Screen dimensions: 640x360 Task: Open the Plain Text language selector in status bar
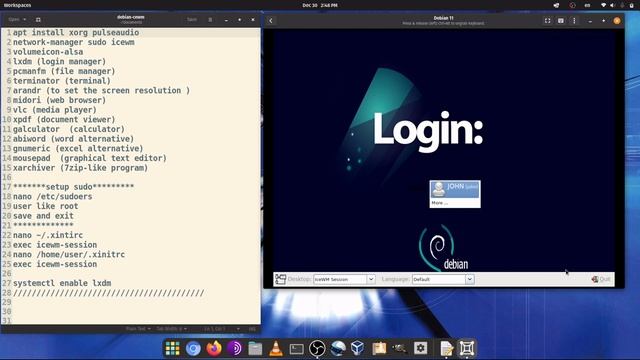point(138,329)
